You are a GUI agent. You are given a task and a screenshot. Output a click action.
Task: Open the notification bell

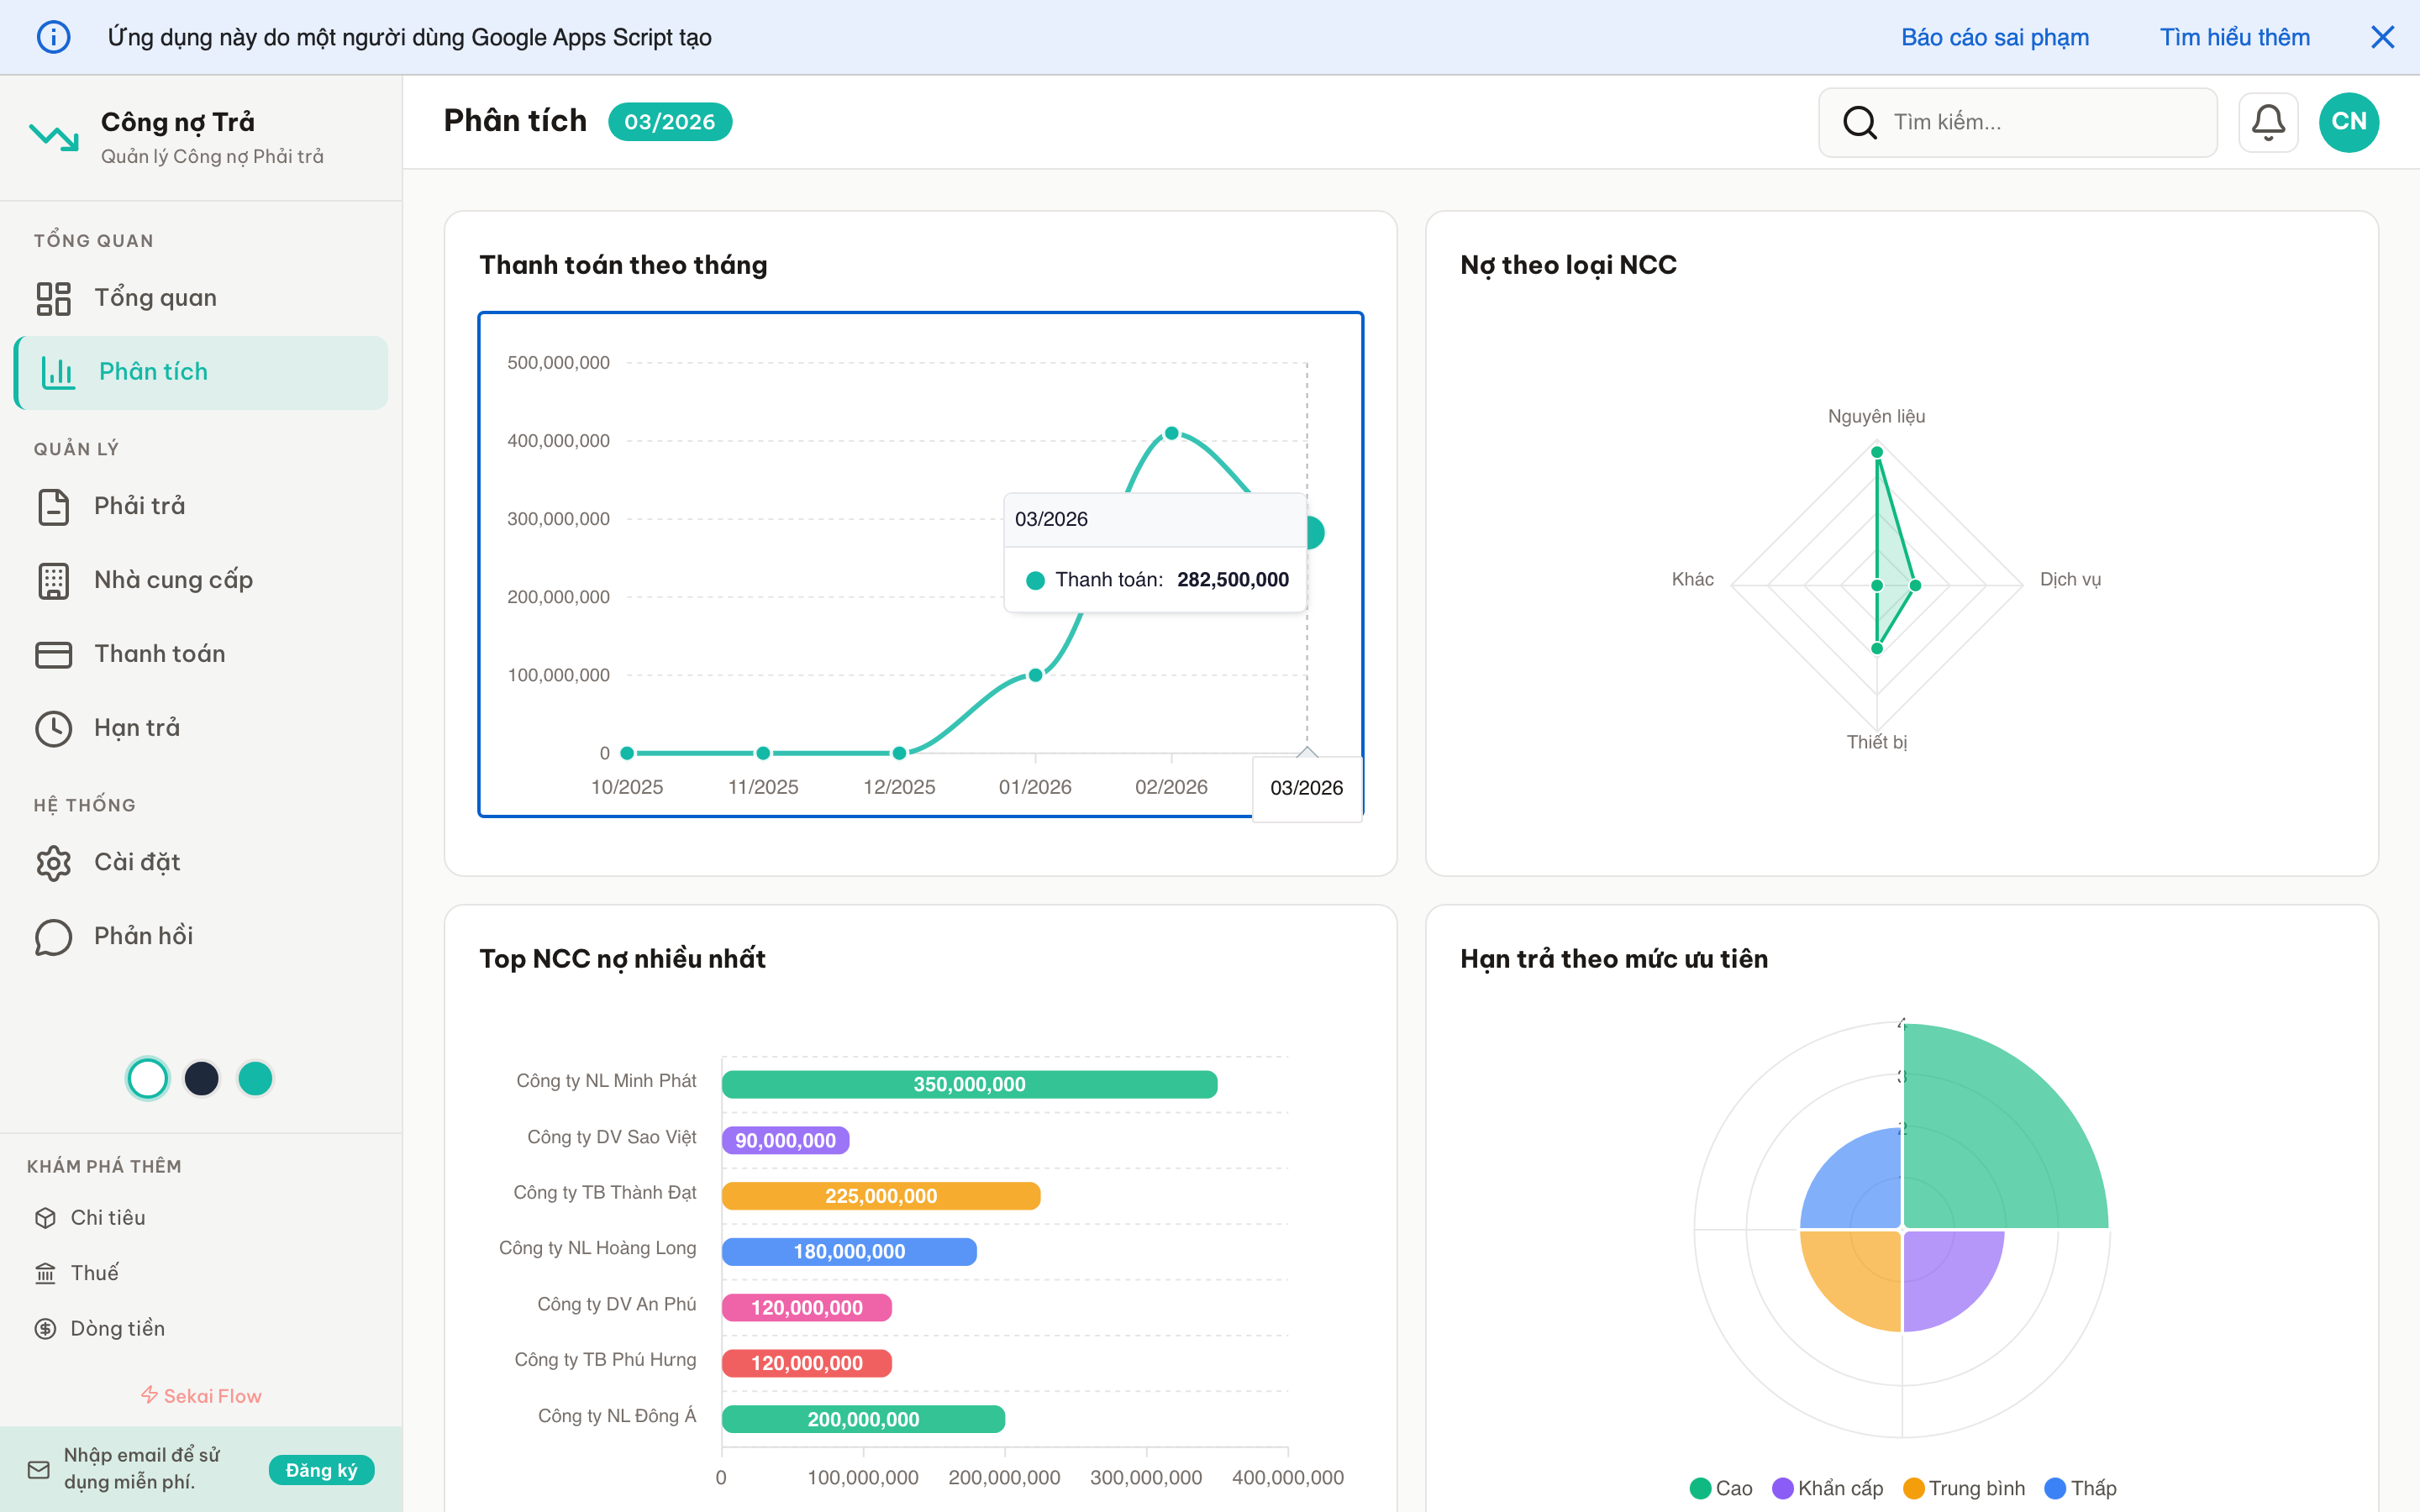2267,122
